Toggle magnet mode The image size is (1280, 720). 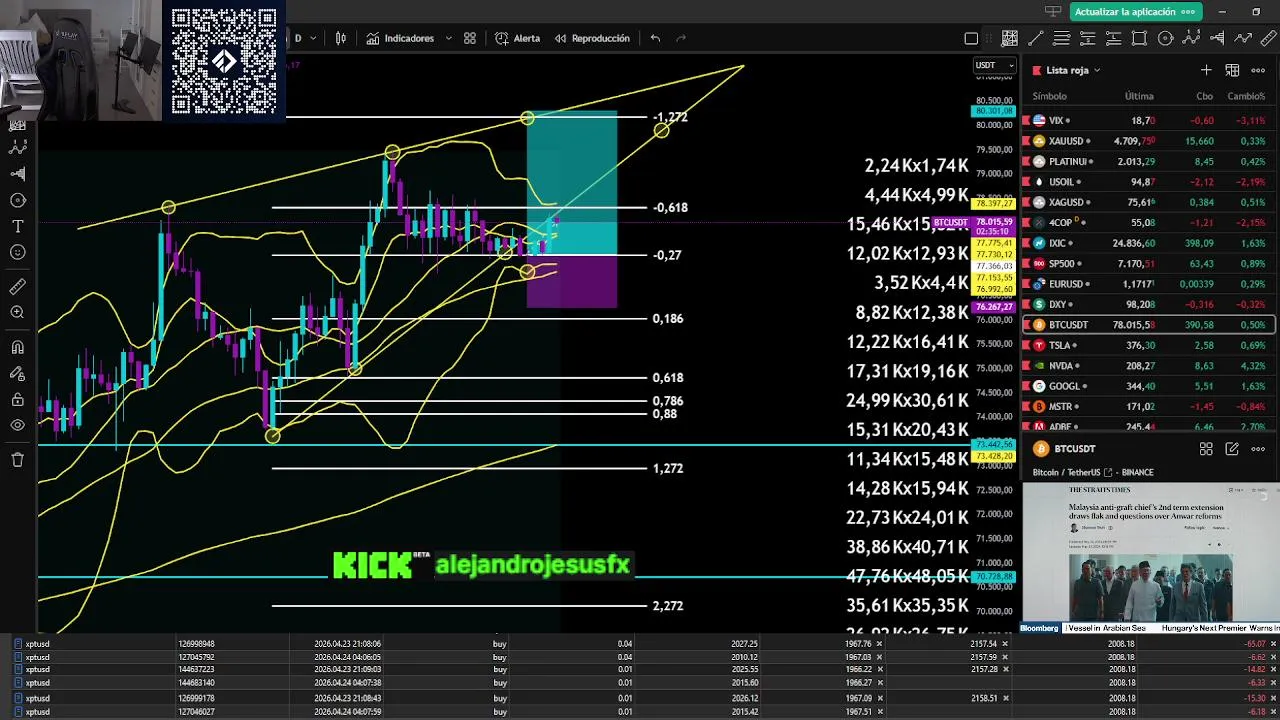click(x=17, y=348)
